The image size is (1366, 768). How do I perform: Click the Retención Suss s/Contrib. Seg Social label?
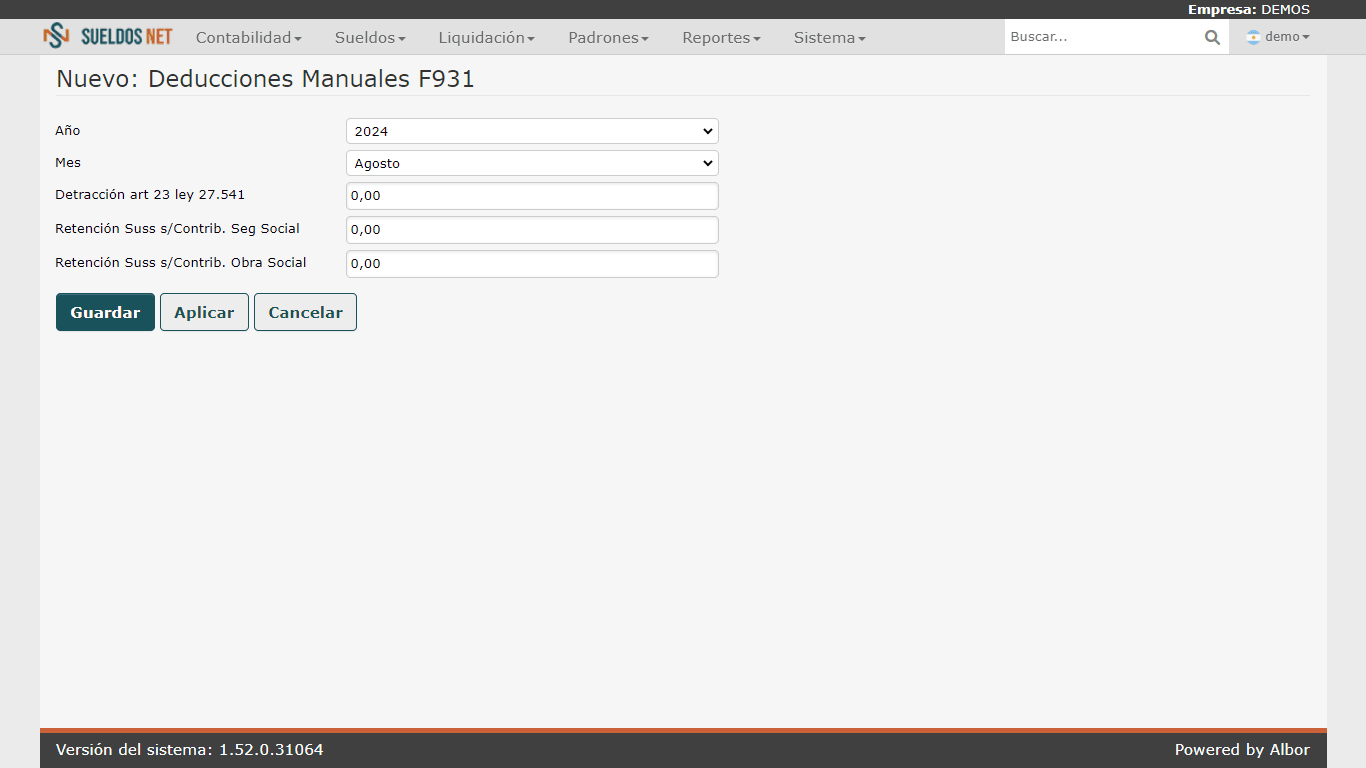(x=177, y=229)
